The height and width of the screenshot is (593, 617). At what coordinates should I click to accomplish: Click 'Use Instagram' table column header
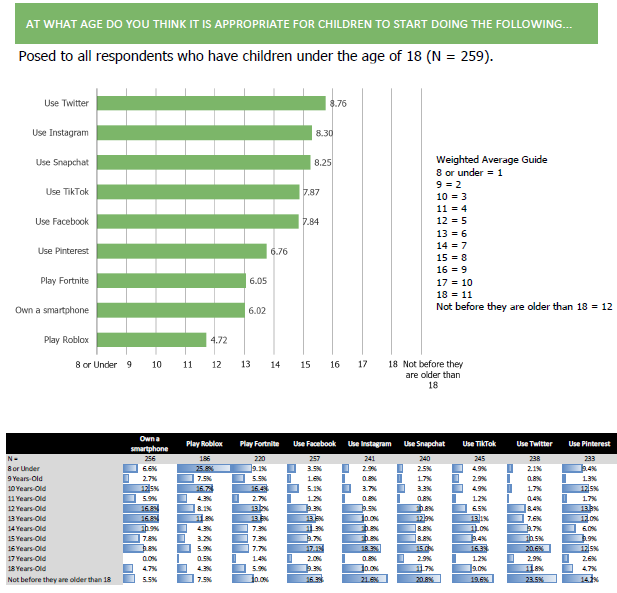click(x=369, y=444)
